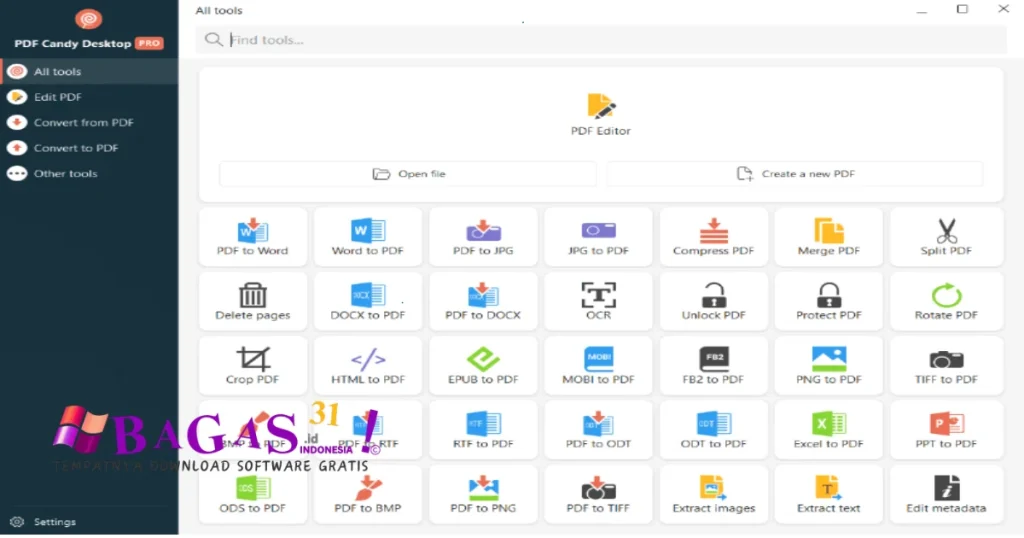This screenshot has width=1024, height=538.
Task: Open the JPG to PDF converter
Action: coord(598,237)
